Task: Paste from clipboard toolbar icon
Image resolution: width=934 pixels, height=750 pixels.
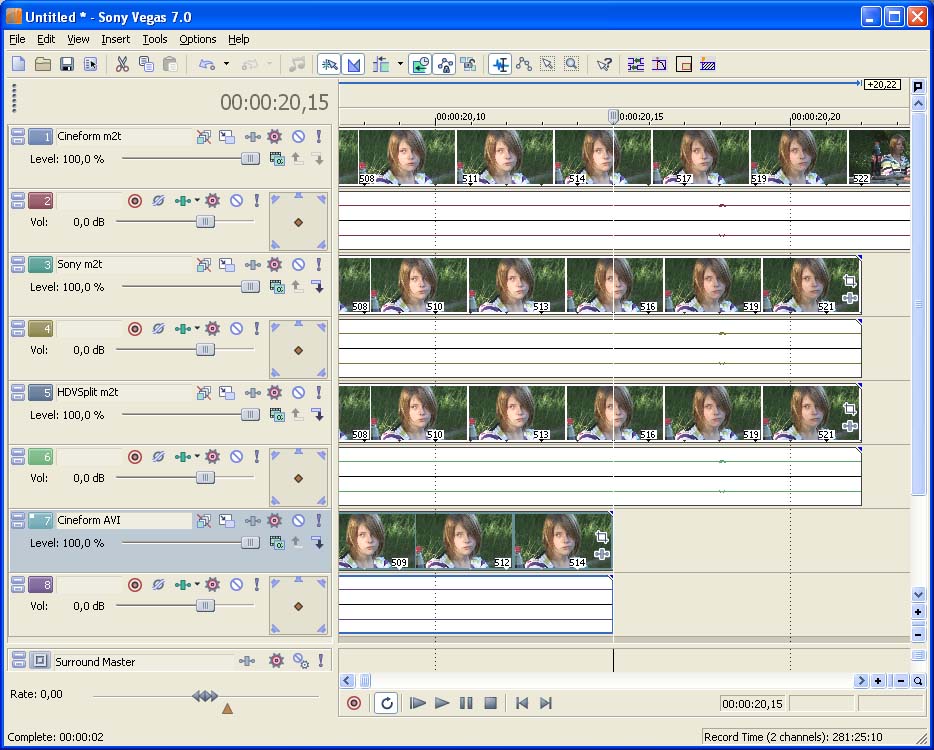Action: (x=170, y=64)
